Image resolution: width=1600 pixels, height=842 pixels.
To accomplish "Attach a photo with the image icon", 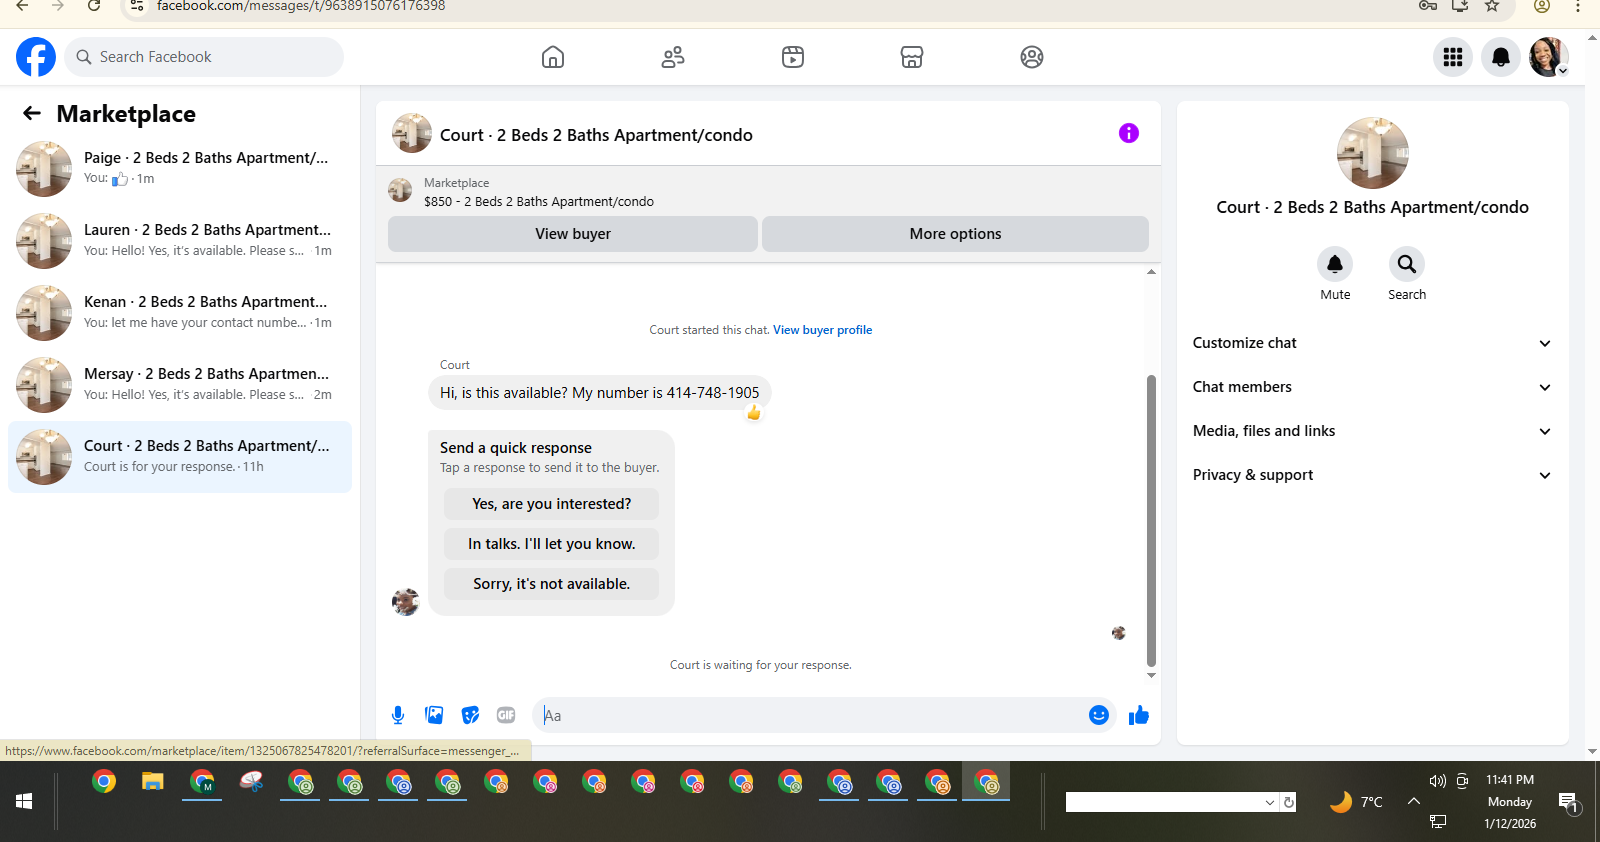I will point(434,715).
